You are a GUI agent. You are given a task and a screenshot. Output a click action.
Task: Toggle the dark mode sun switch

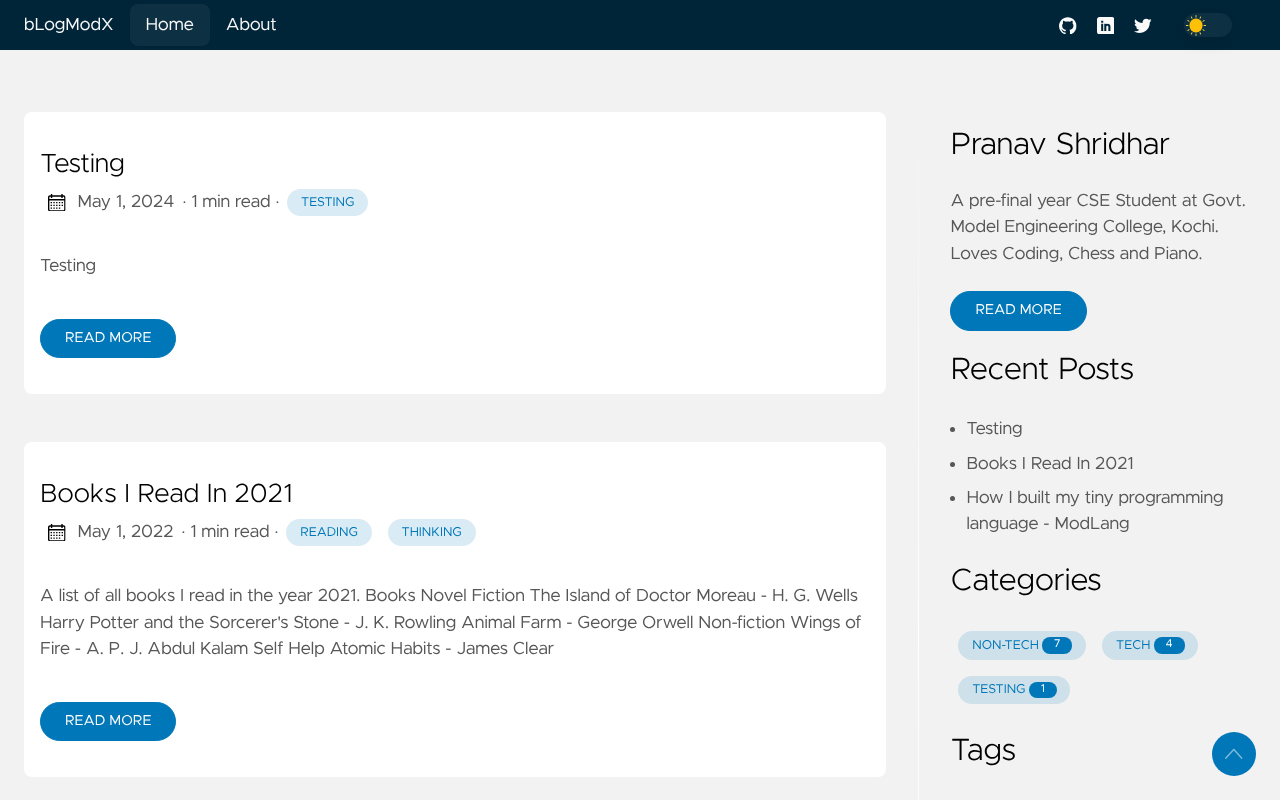1207,25
